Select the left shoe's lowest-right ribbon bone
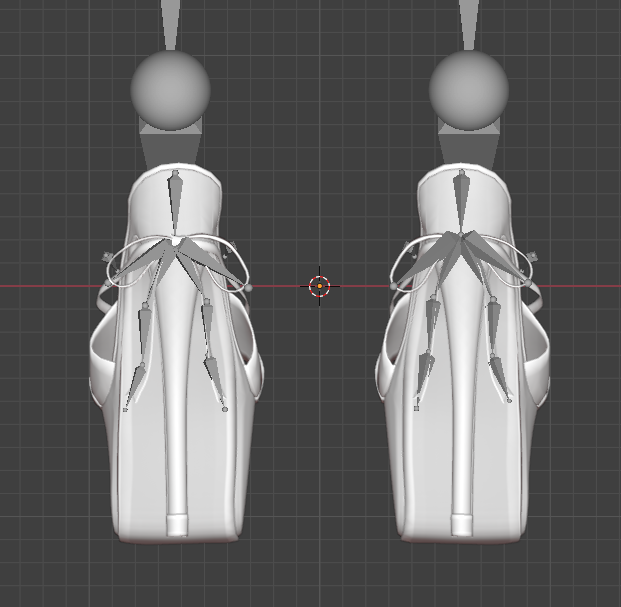This screenshot has width=621, height=607. coord(215,384)
